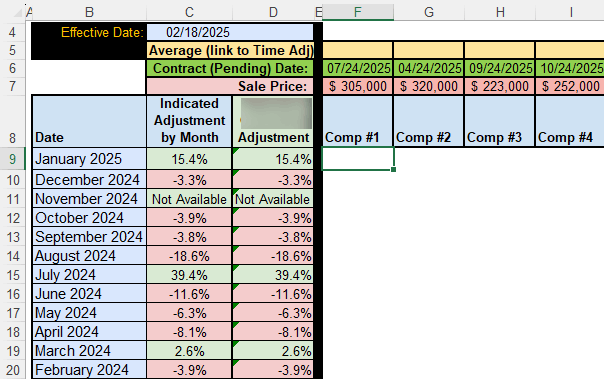
Task: Click column D value -18.6% for August
Action: [273, 256]
